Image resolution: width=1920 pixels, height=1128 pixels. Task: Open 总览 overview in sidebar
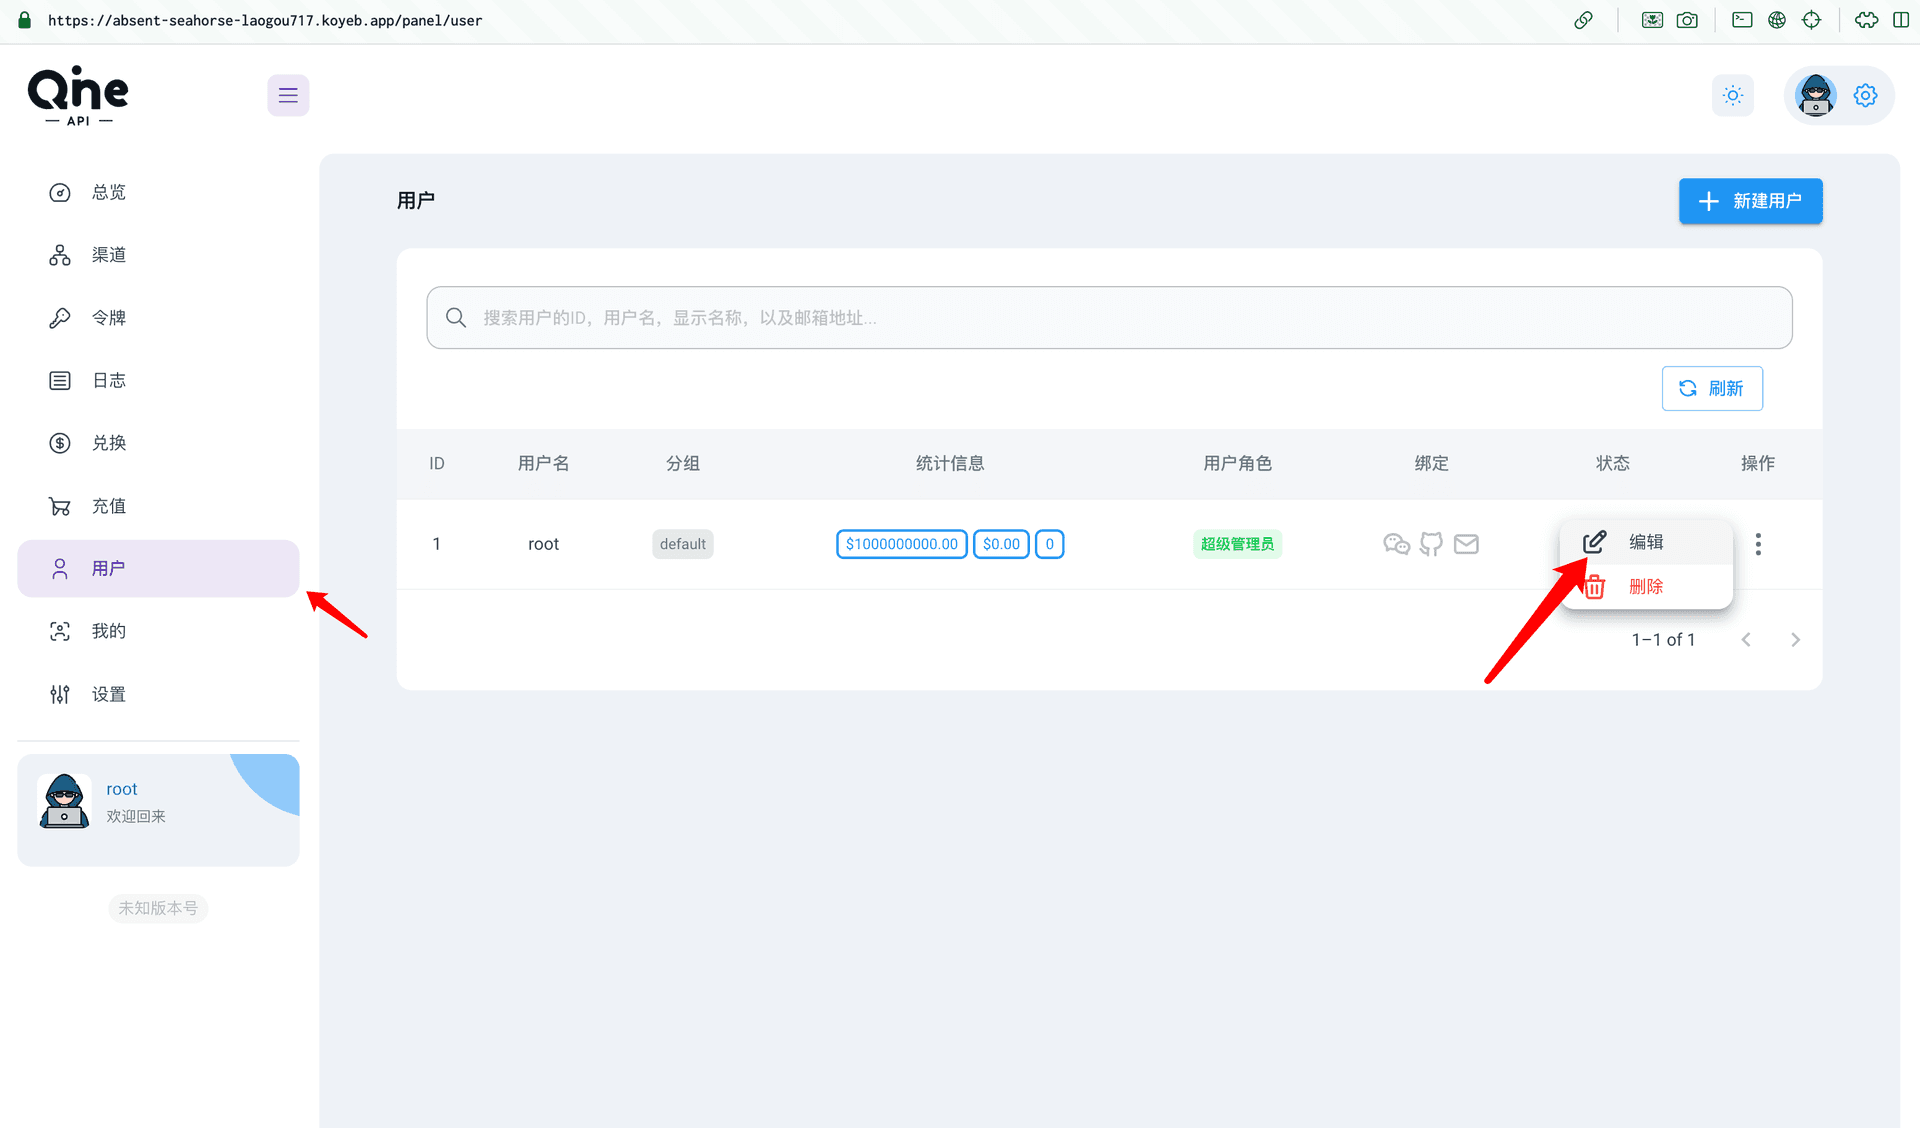tap(158, 192)
